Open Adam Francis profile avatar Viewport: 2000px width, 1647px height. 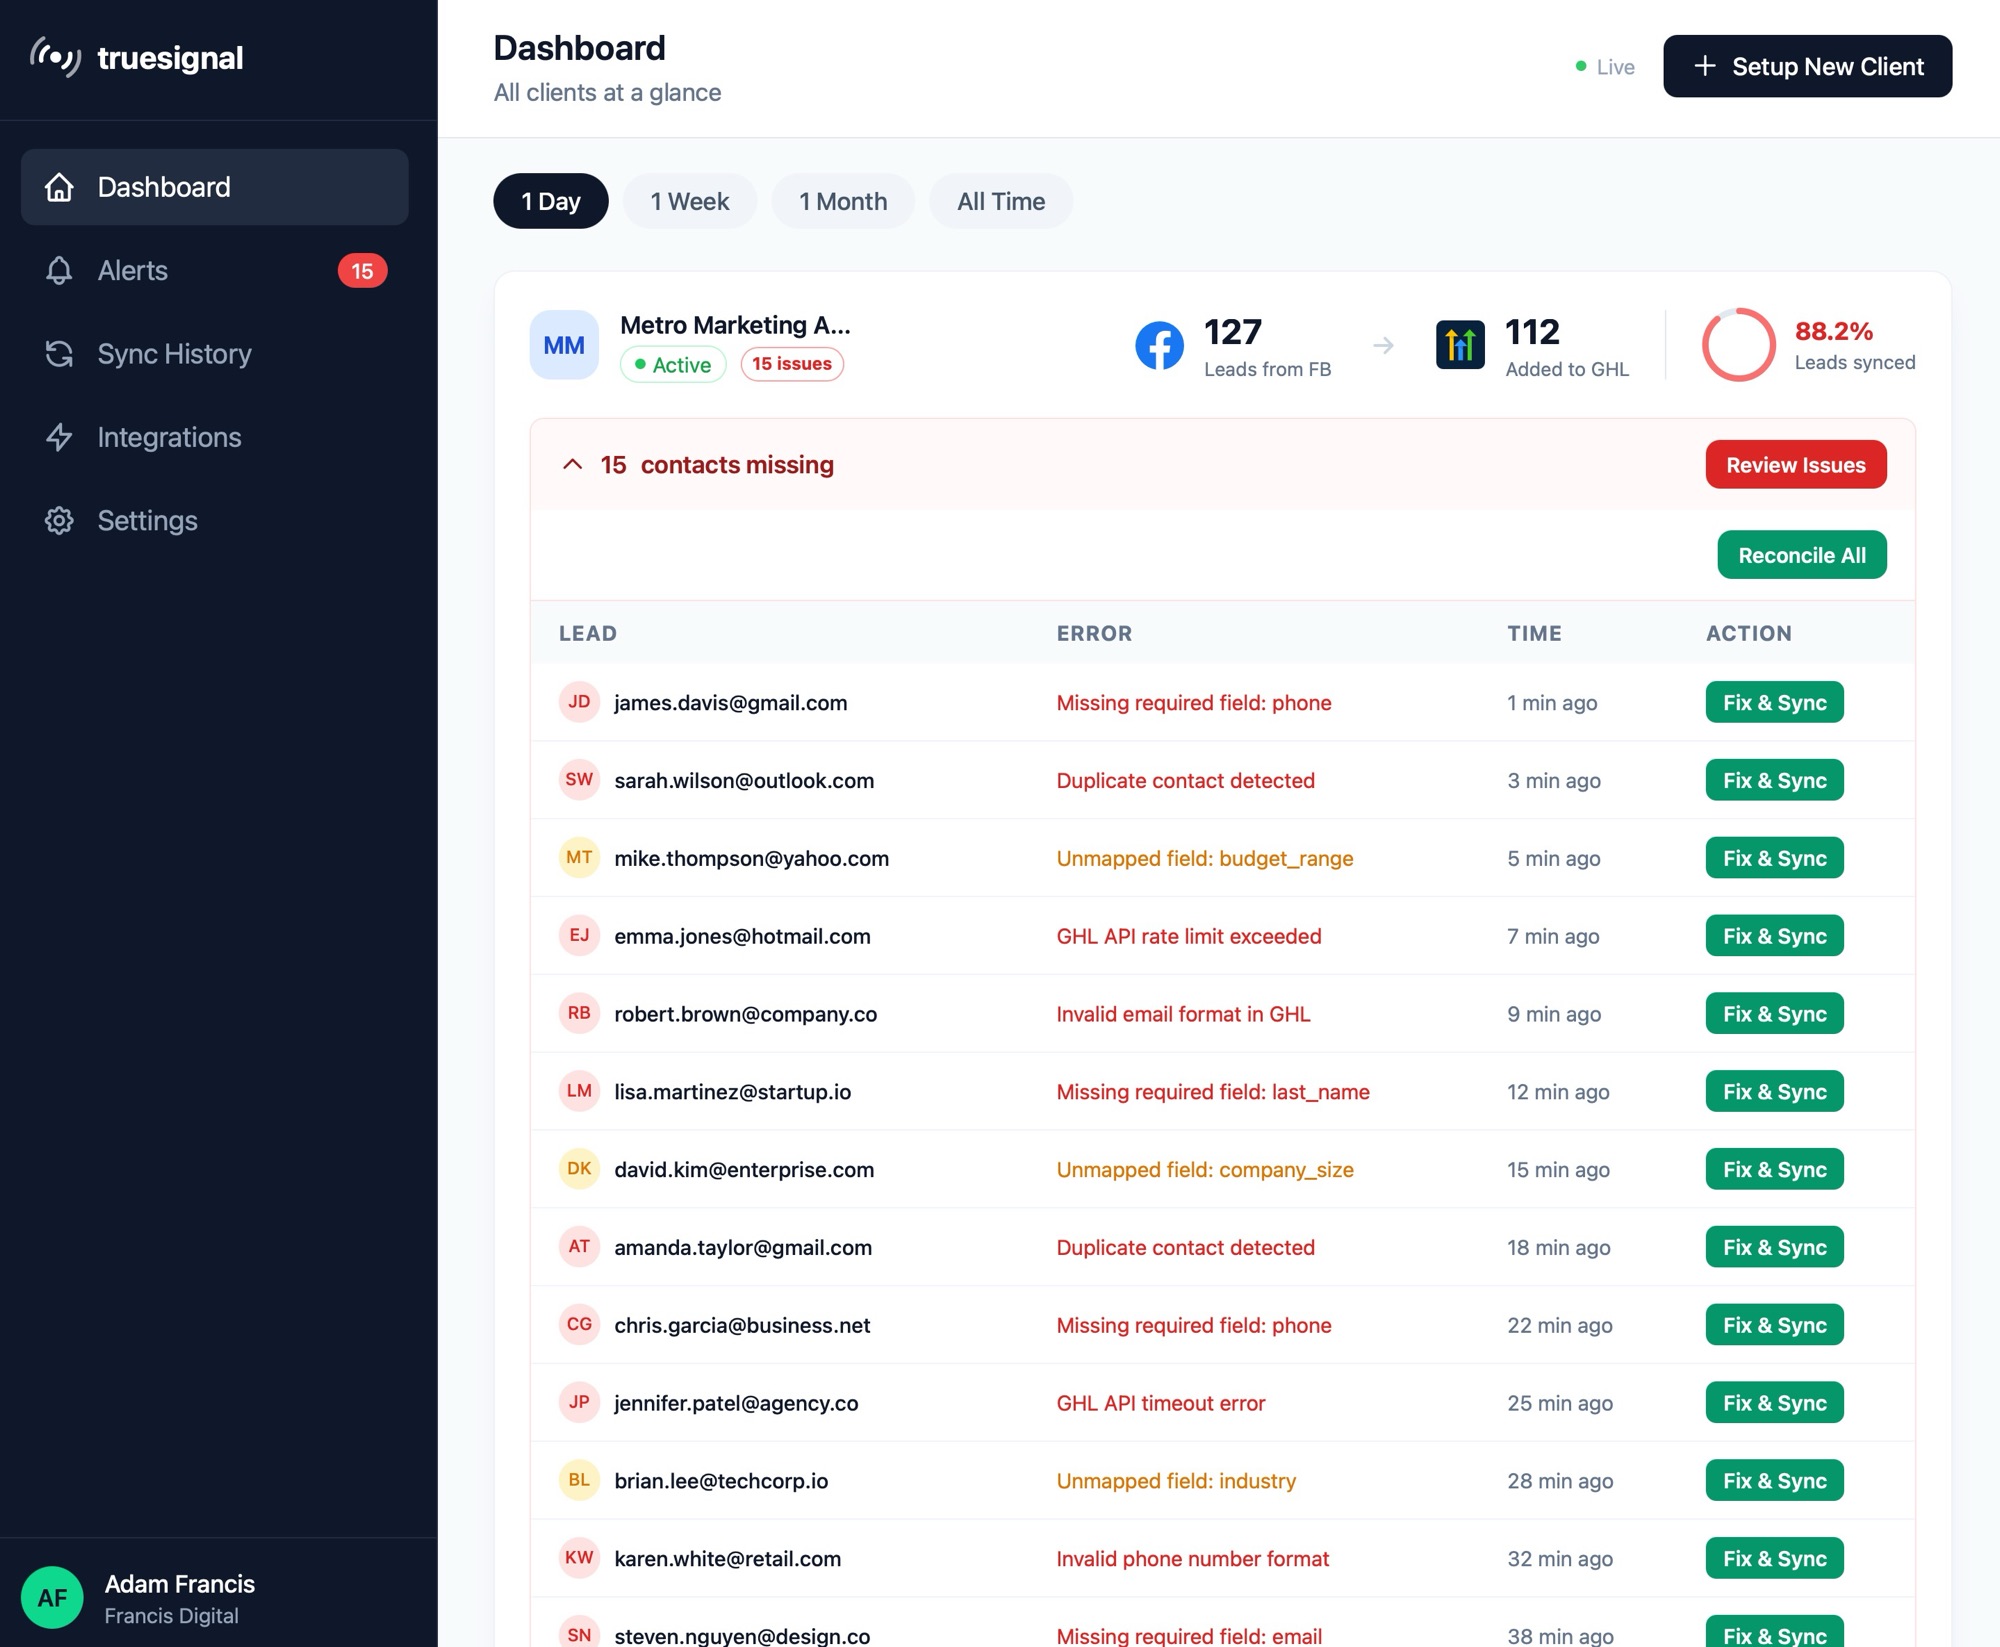tap(52, 1597)
